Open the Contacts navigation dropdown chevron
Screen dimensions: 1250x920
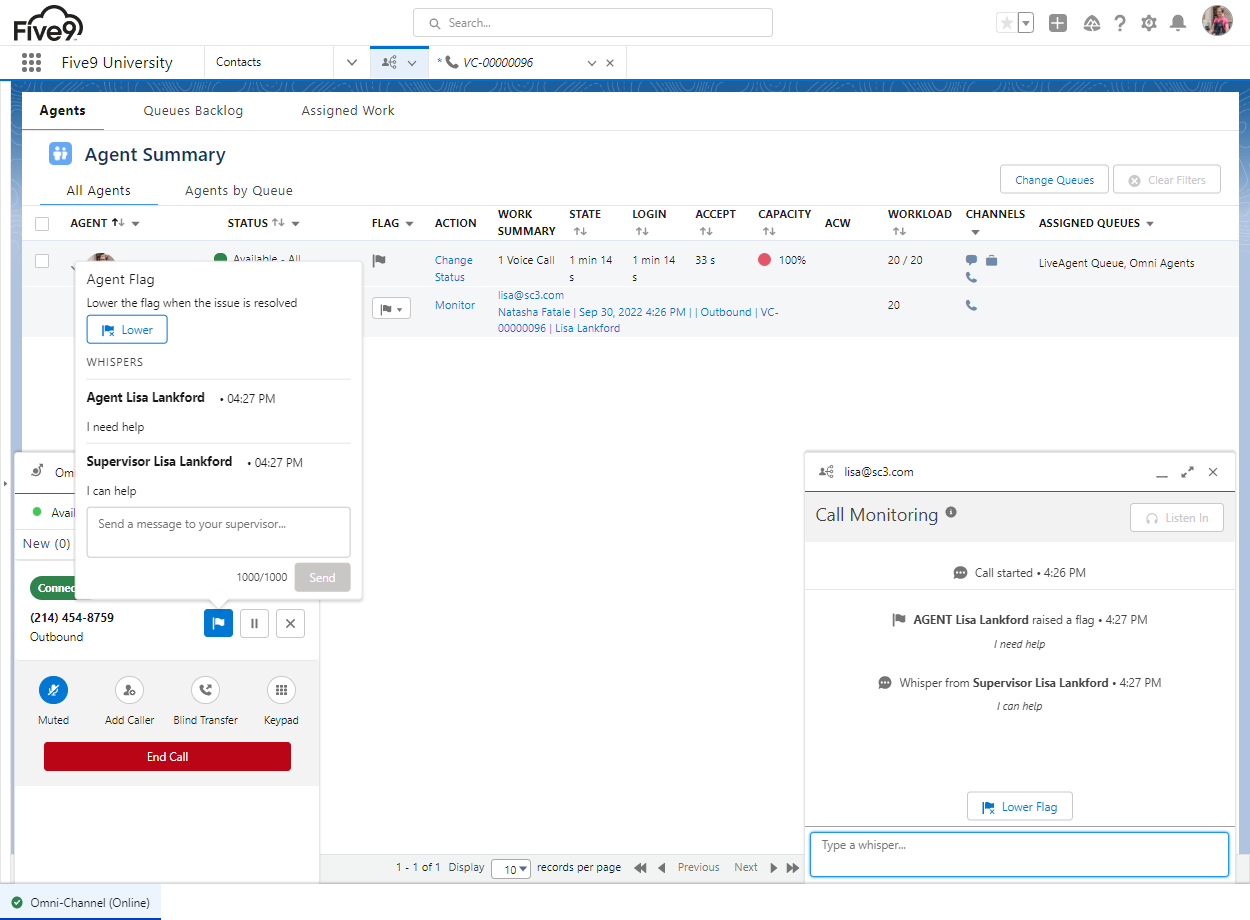(x=351, y=62)
